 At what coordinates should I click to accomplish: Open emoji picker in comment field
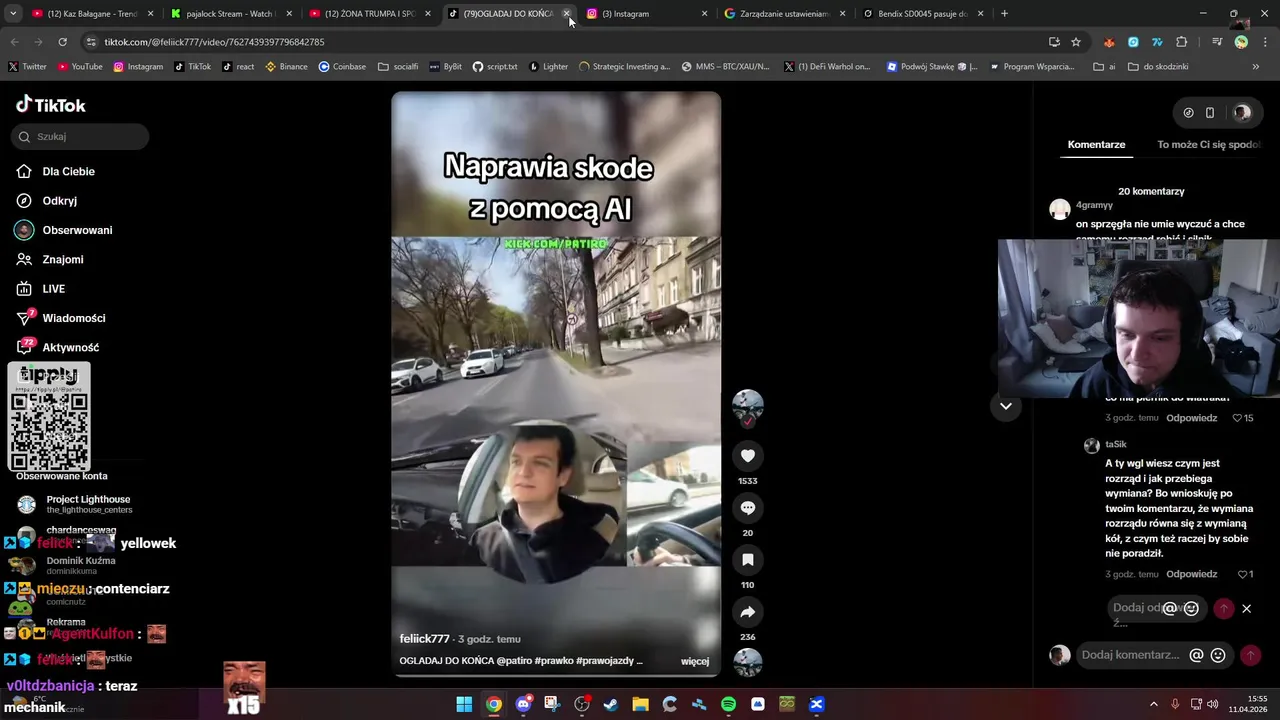(x=1218, y=655)
